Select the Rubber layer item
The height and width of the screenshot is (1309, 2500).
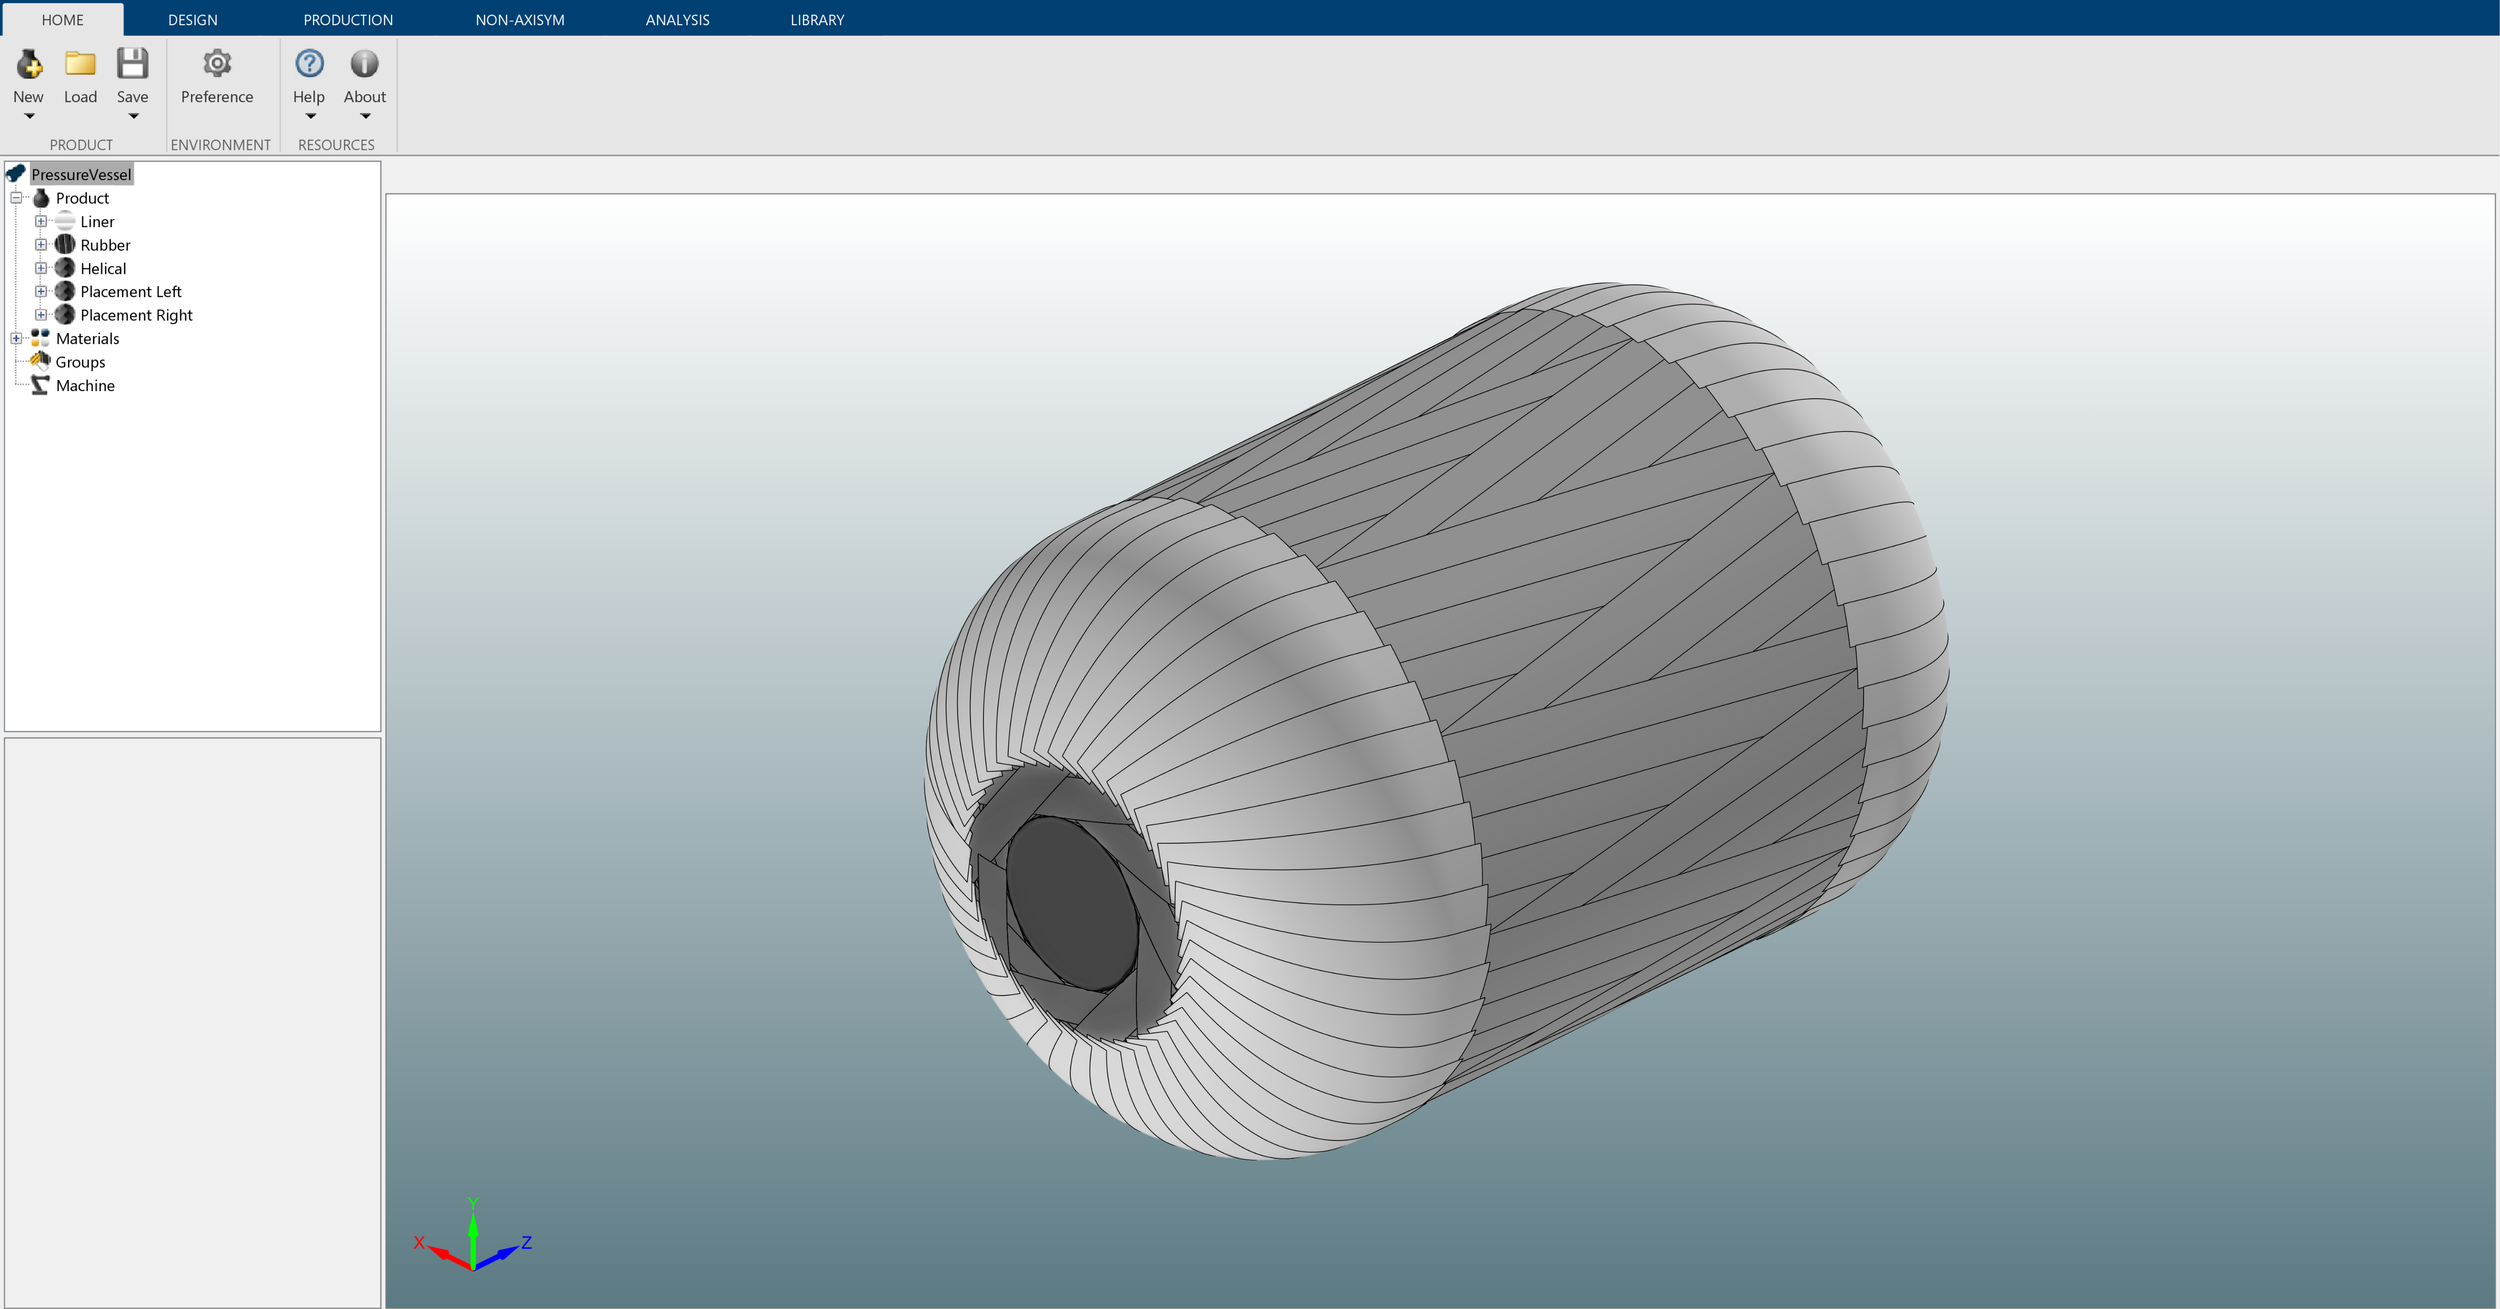coord(105,245)
